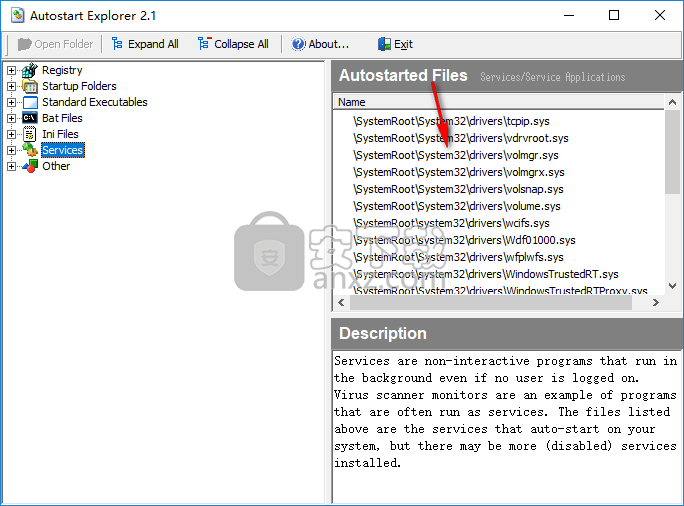The width and height of the screenshot is (684, 506).
Task: Click the Name column header
Action: click(x=499, y=102)
